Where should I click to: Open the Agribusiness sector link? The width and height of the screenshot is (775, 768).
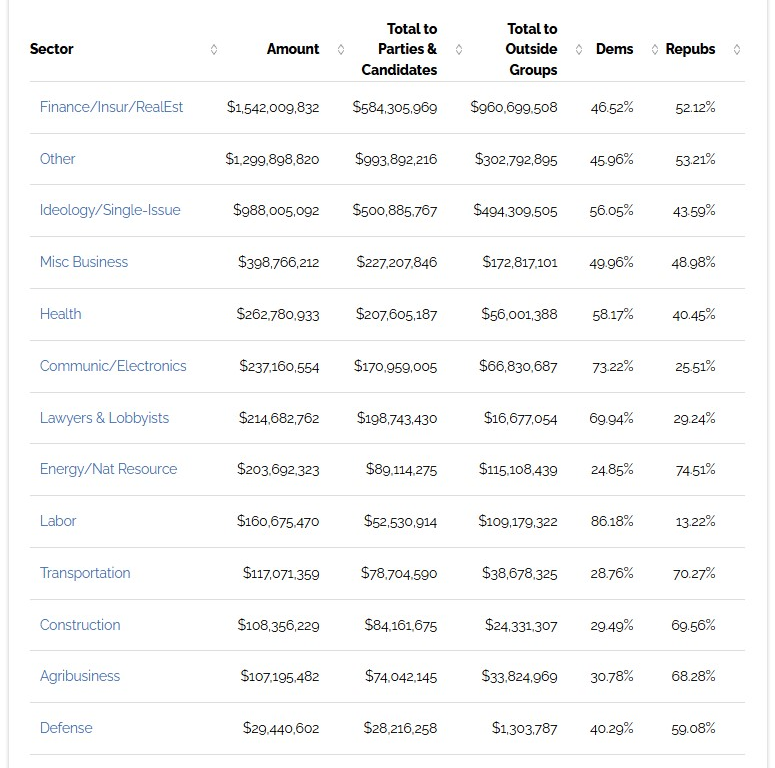click(80, 676)
